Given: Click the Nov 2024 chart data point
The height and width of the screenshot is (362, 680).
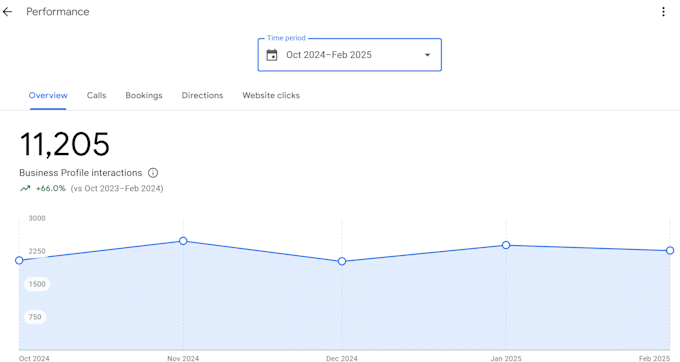Looking at the screenshot, I should point(183,241).
